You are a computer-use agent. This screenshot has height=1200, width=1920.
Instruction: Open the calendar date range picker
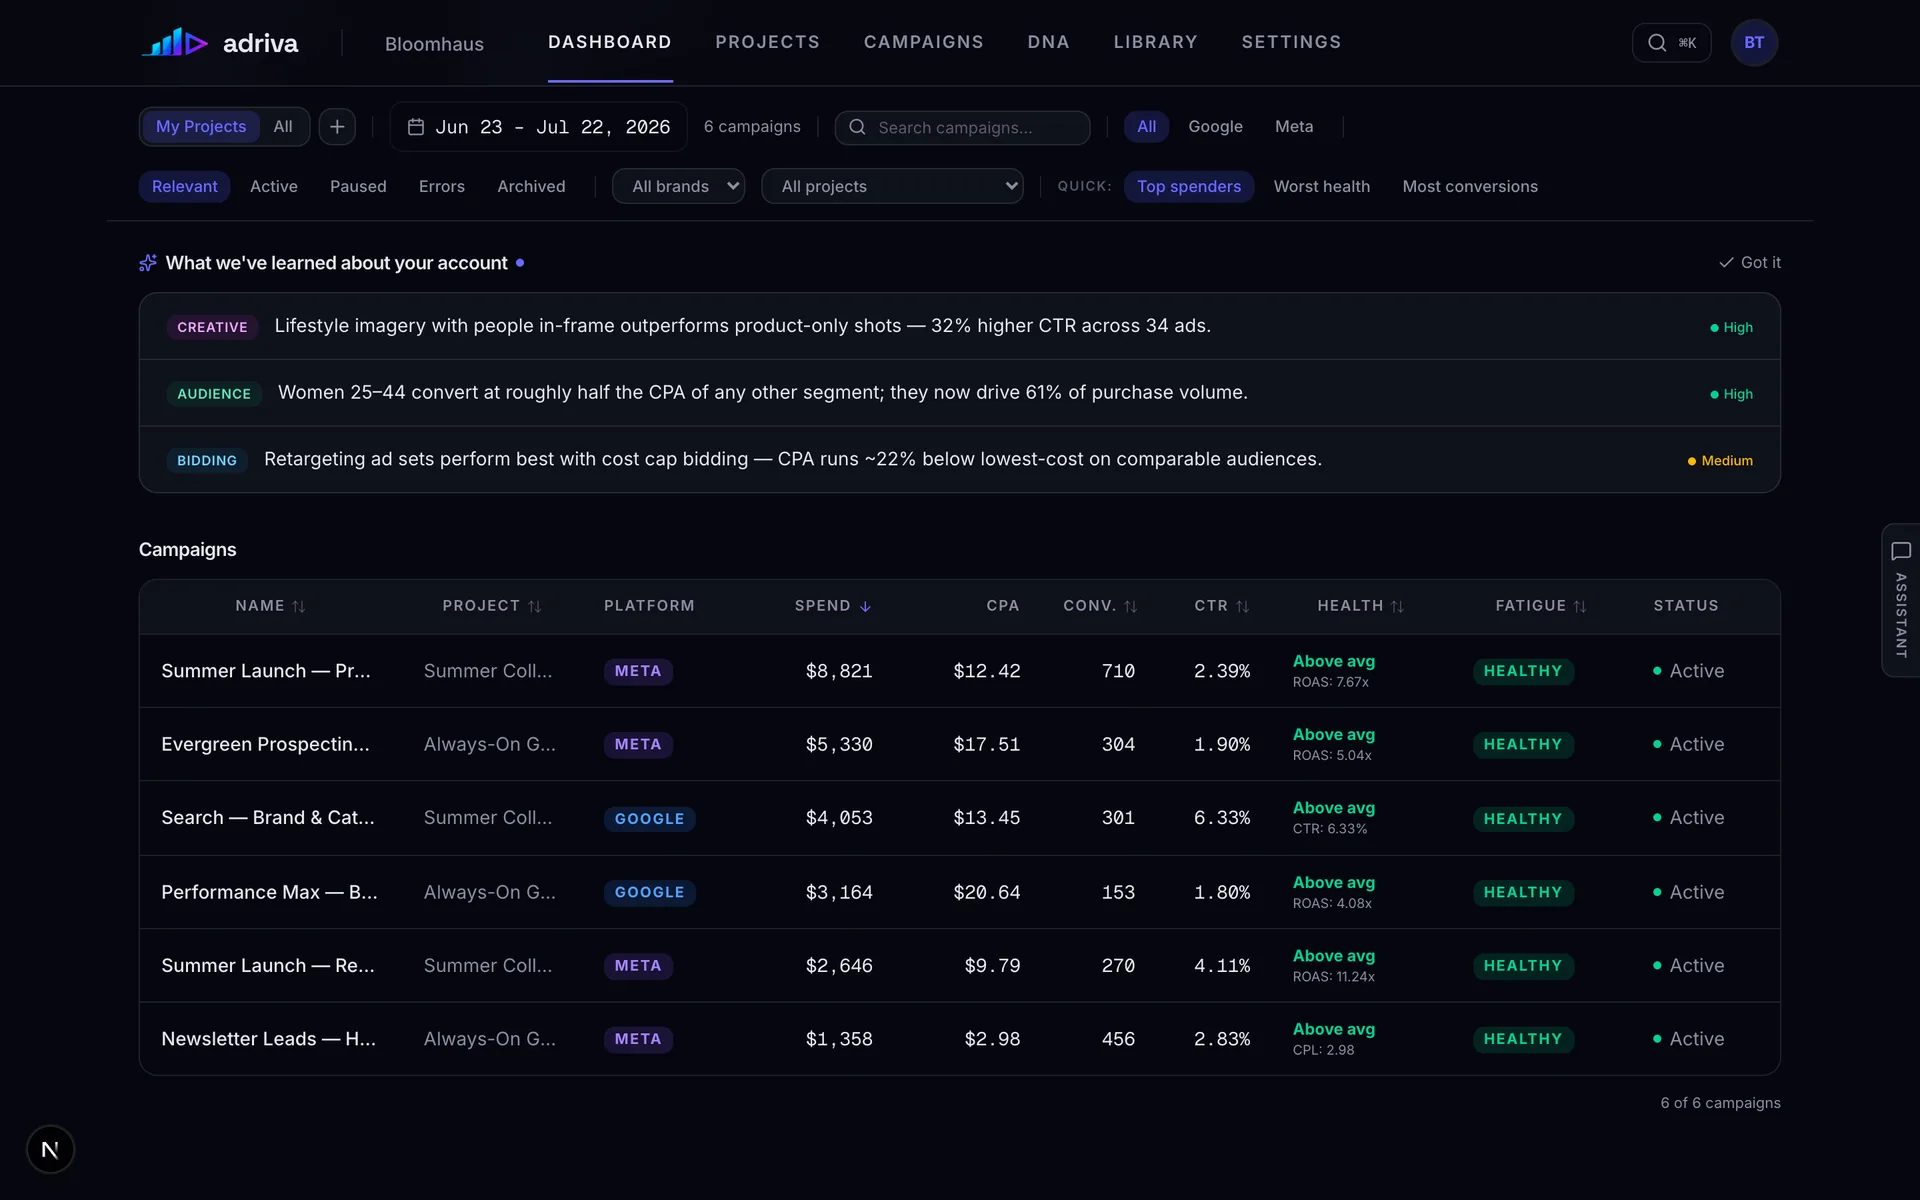point(538,127)
